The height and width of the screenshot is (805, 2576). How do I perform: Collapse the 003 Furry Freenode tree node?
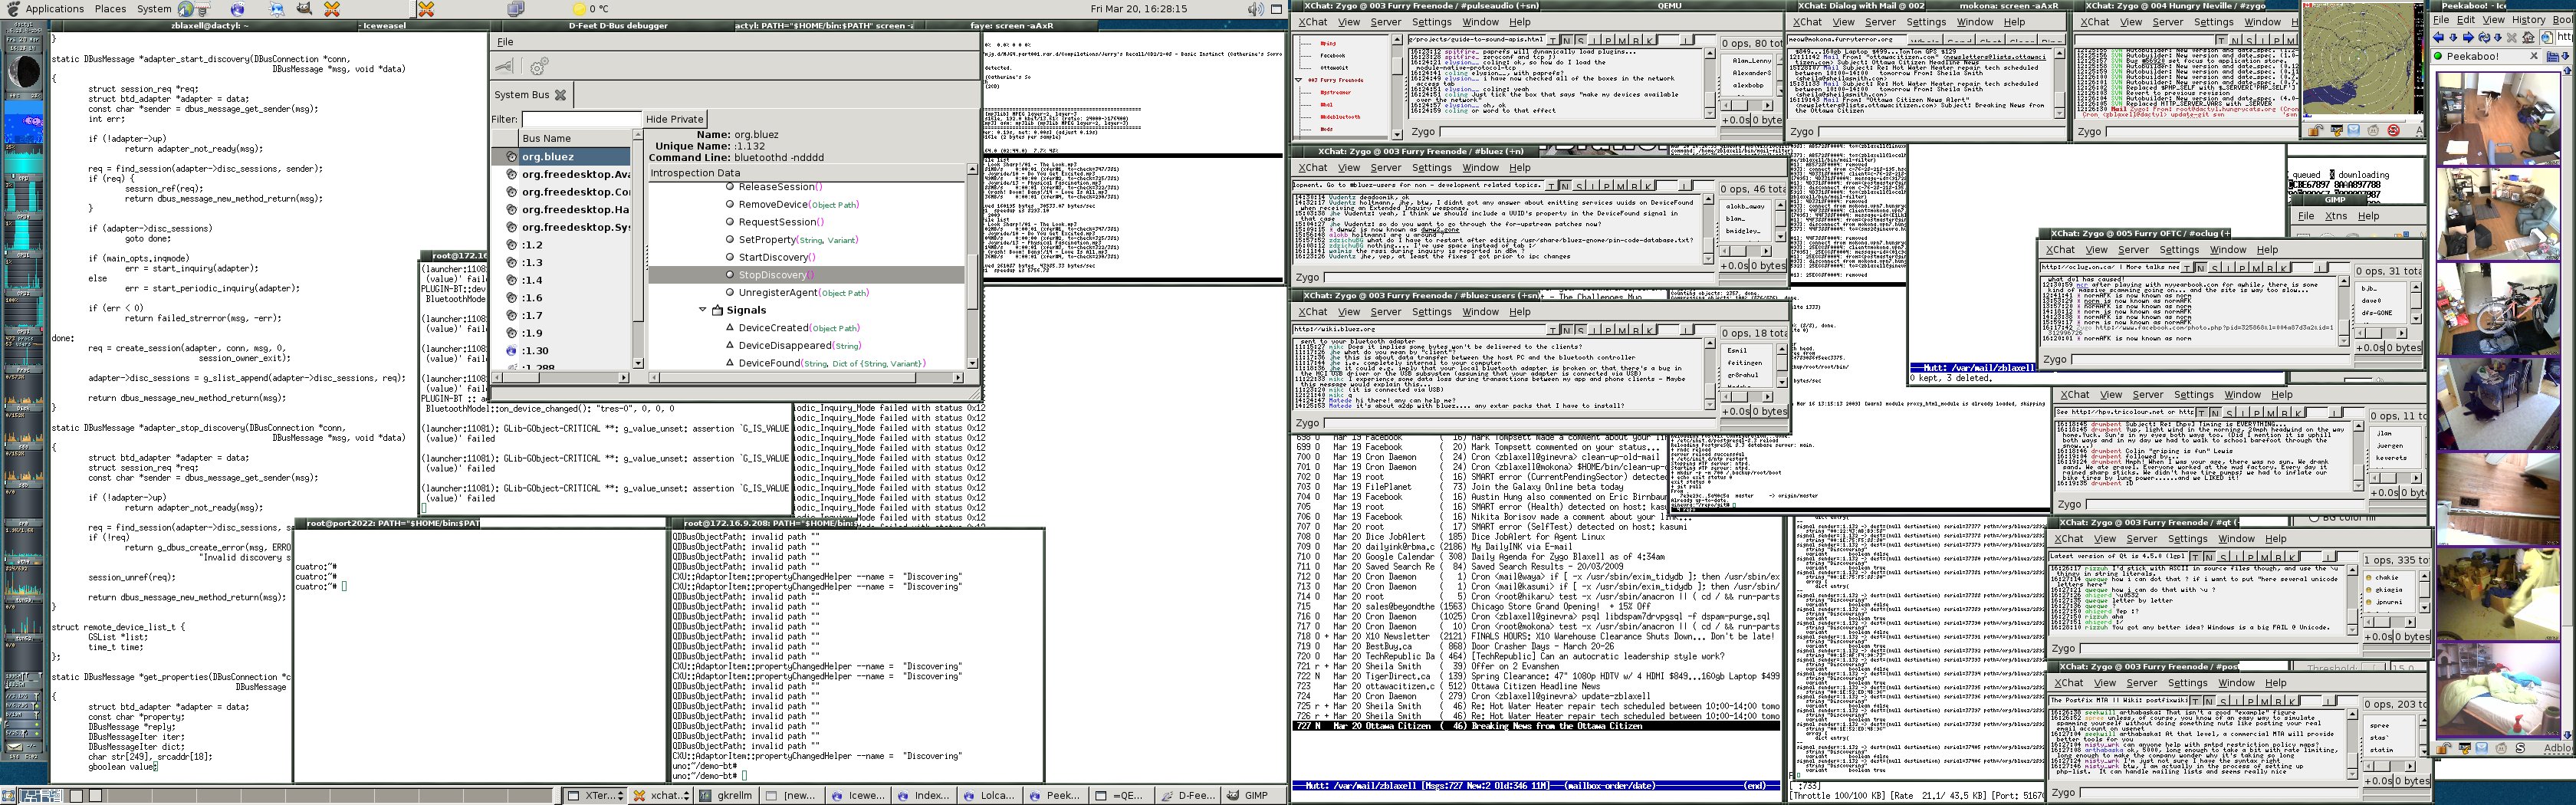[1299, 80]
